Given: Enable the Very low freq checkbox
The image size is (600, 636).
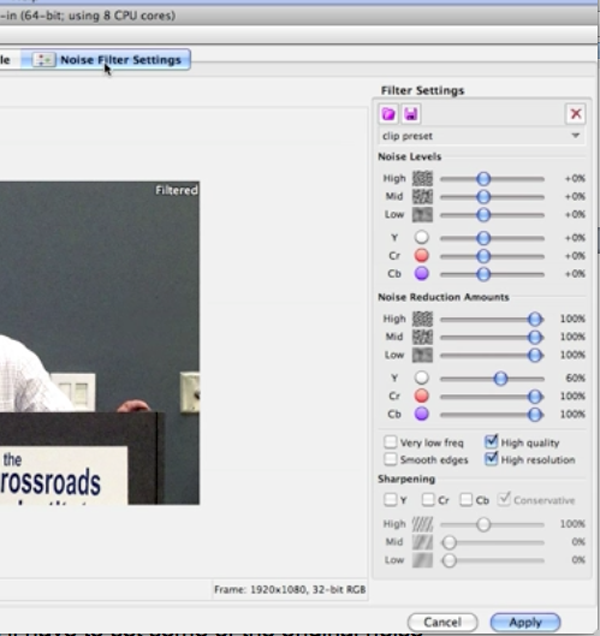Looking at the screenshot, I should [x=390, y=442].
